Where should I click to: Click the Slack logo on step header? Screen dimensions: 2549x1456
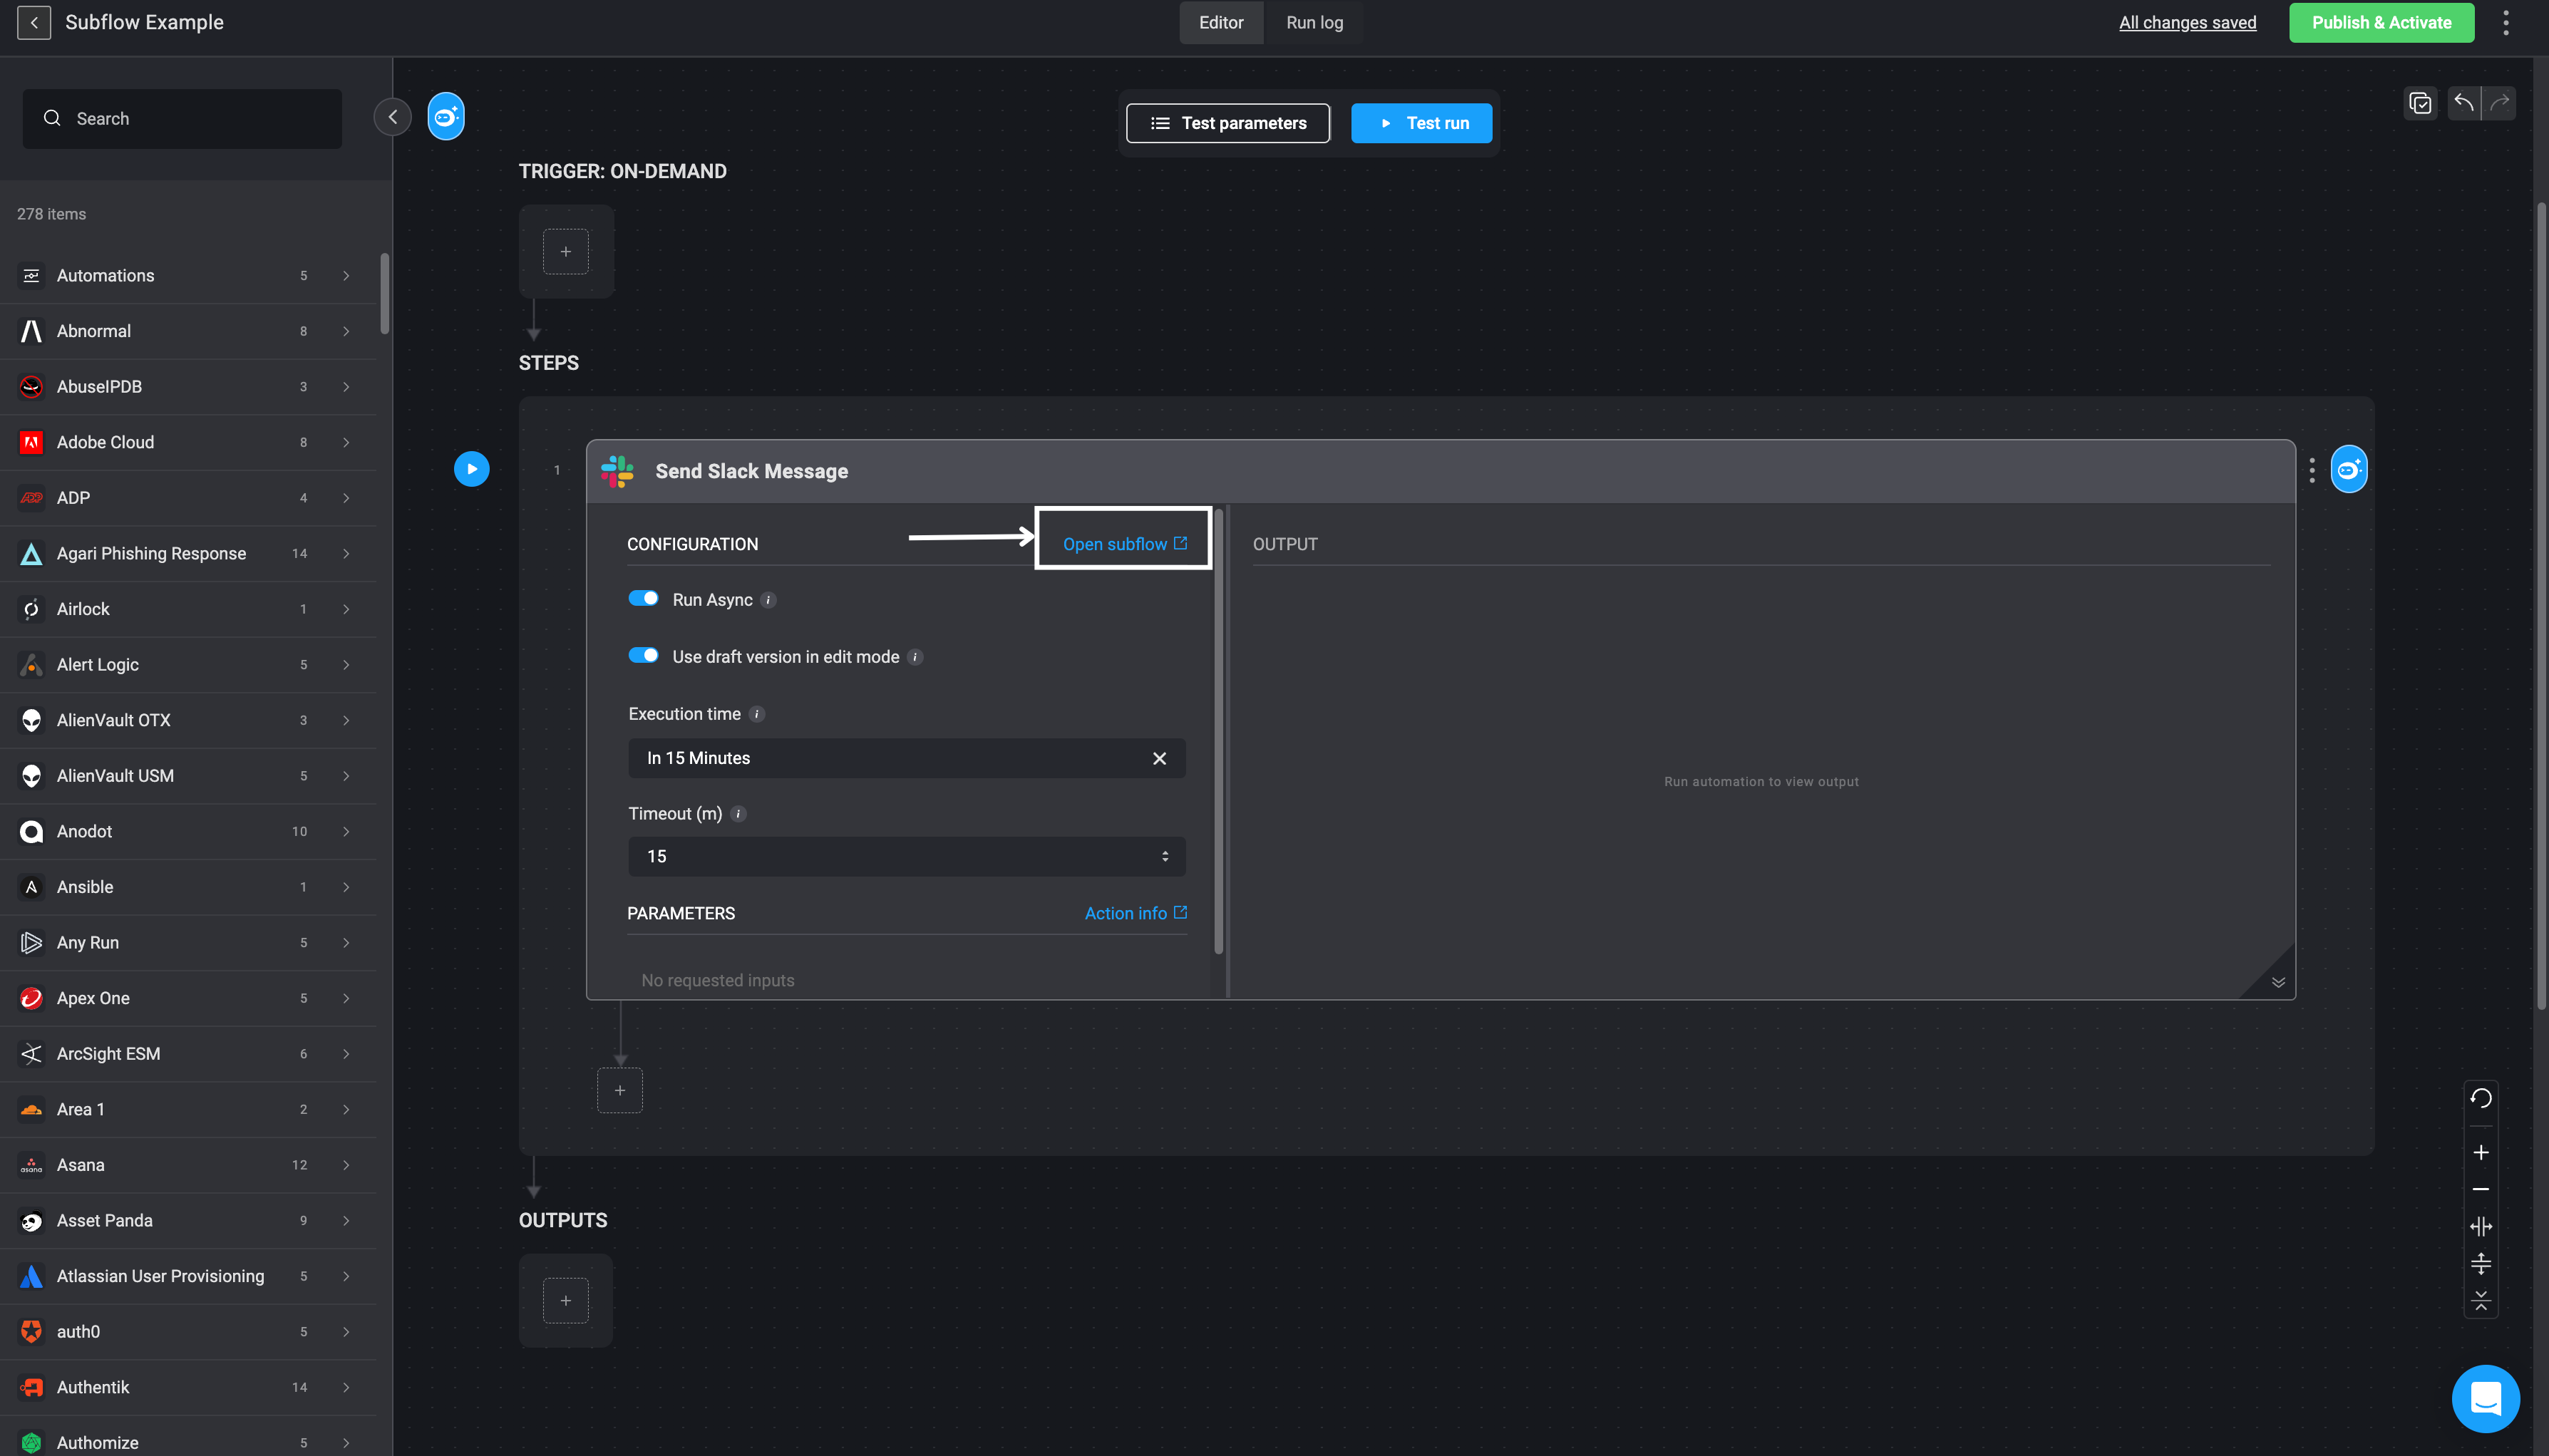click(617, 471)
